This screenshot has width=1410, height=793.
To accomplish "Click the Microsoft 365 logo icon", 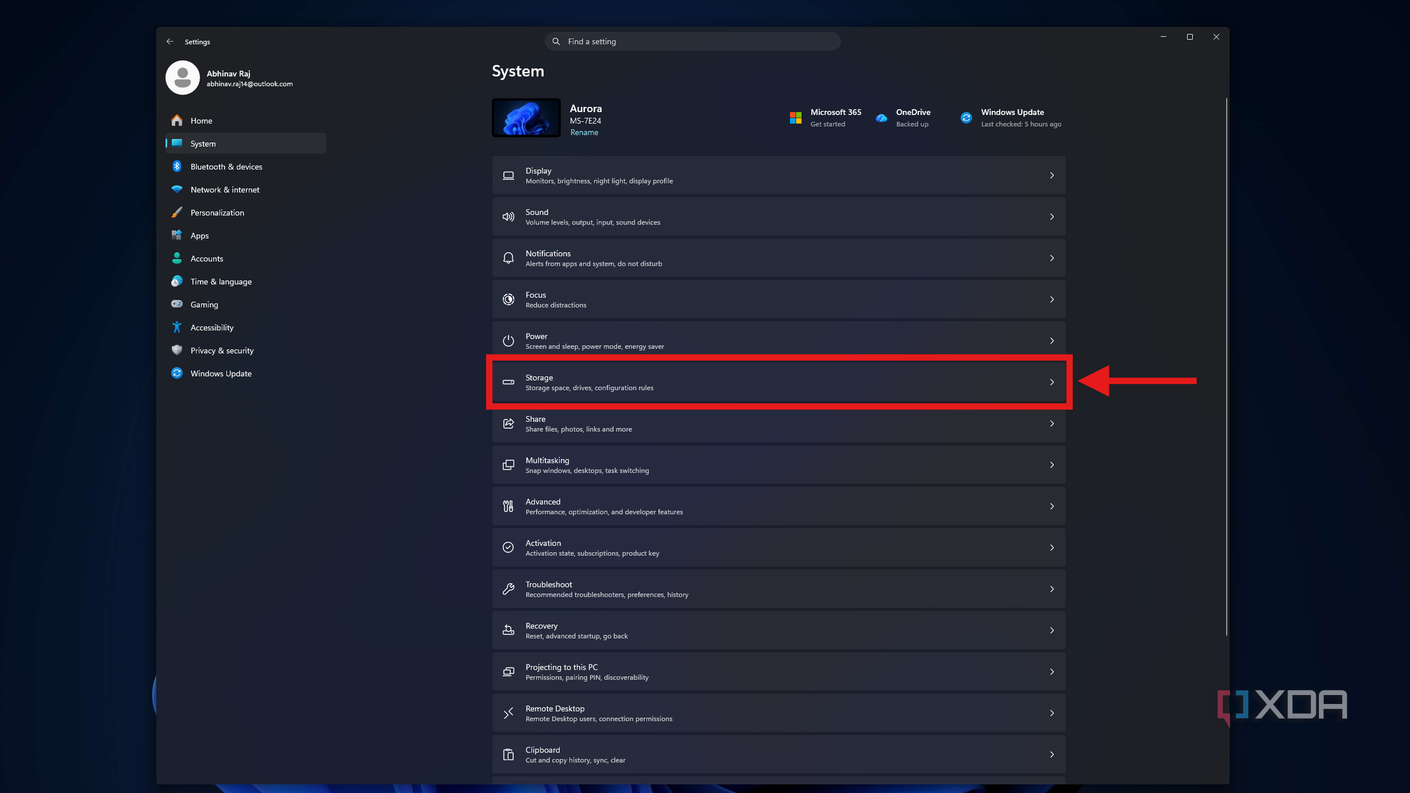I will (796, 118).
